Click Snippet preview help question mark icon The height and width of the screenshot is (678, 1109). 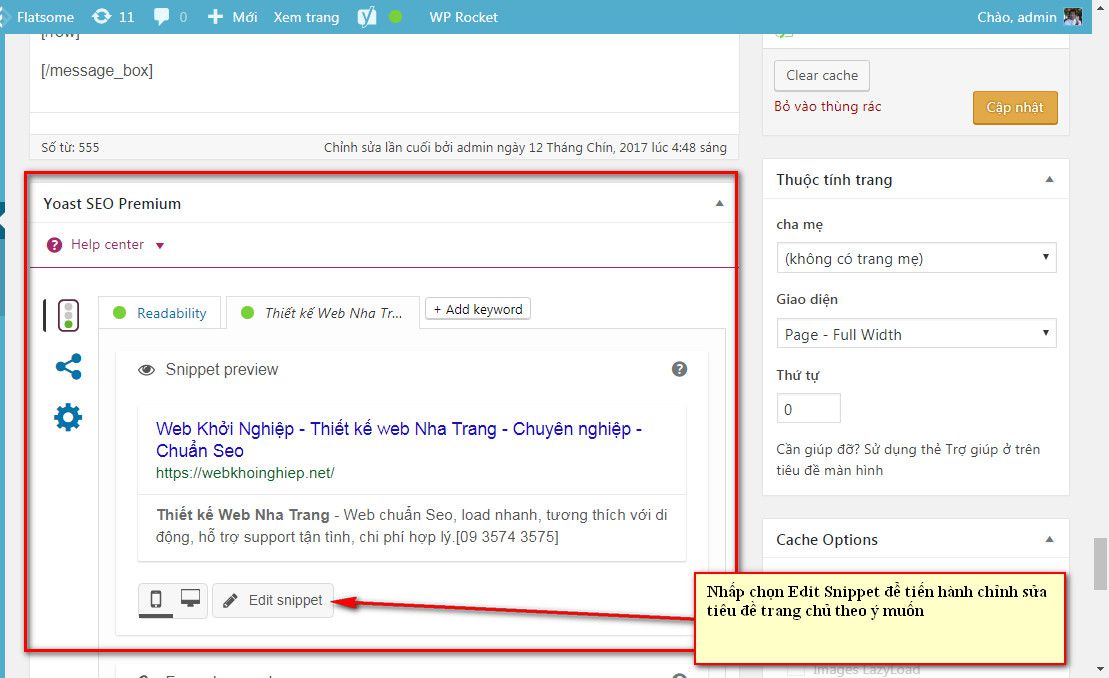click(x=679, y=369)
